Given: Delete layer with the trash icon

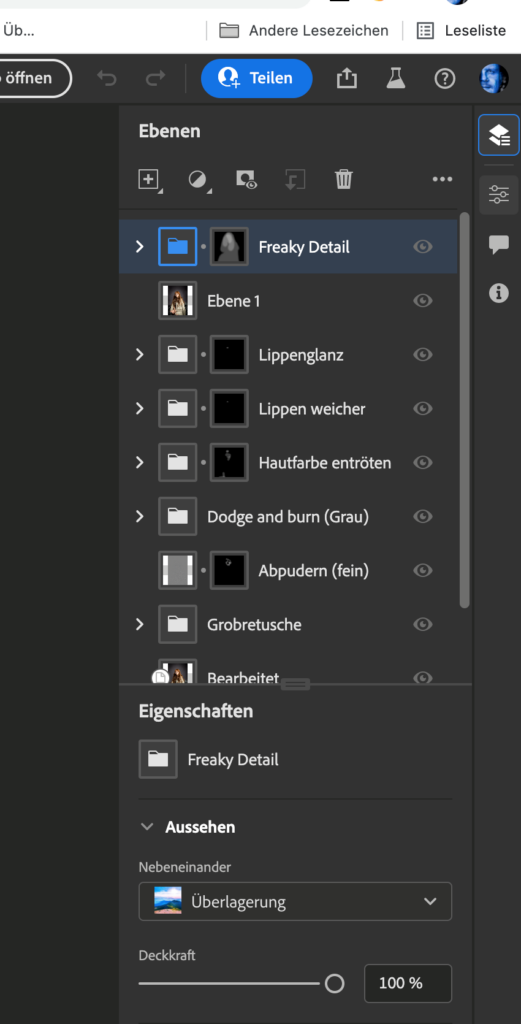Looking at the screenshot, I should (x=343, y=179).
